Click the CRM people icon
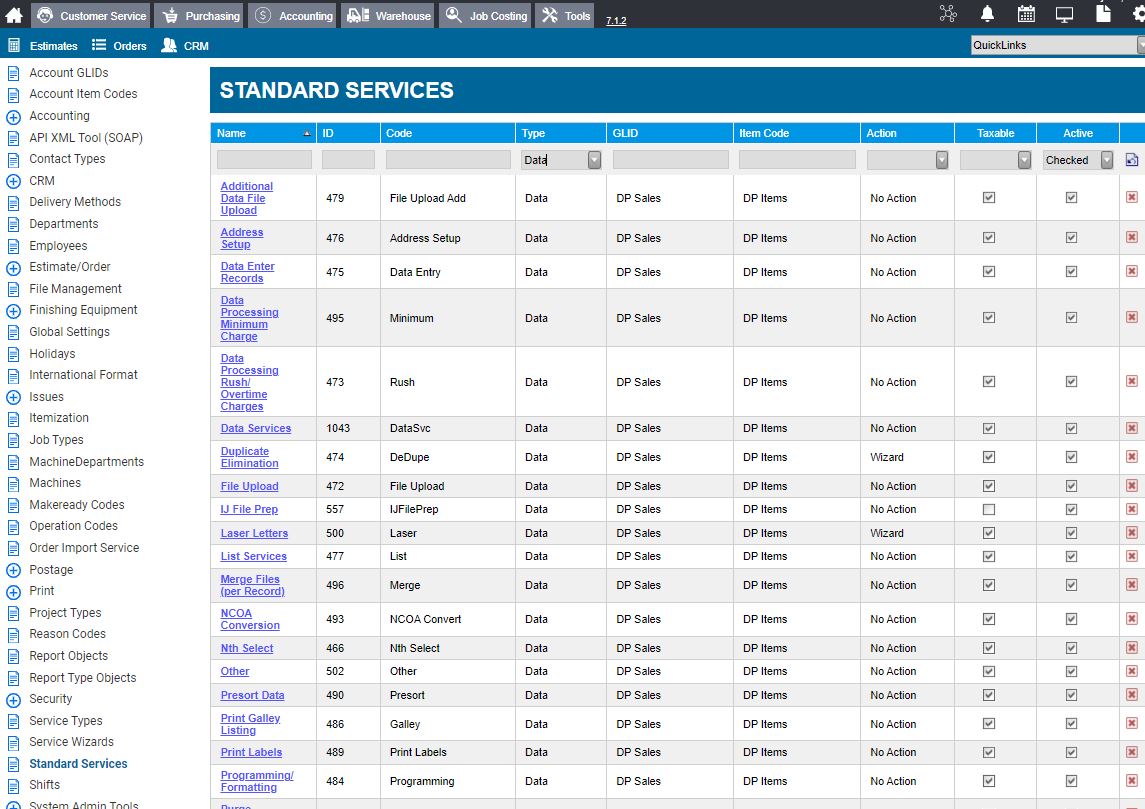Viewport: 1145px width, 809px height. (x=169, y=45)
